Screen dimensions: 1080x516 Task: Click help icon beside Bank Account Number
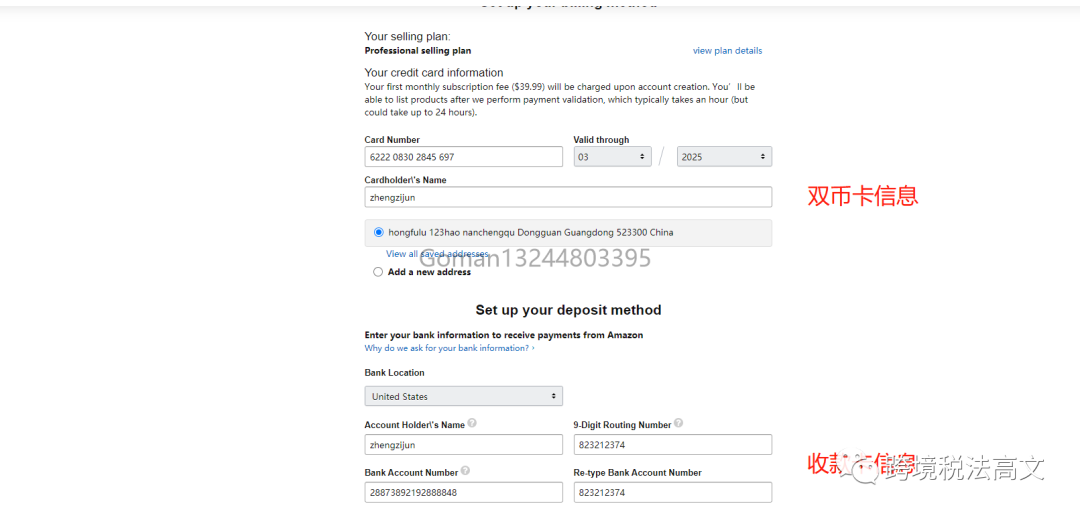[x=465, y=471]
